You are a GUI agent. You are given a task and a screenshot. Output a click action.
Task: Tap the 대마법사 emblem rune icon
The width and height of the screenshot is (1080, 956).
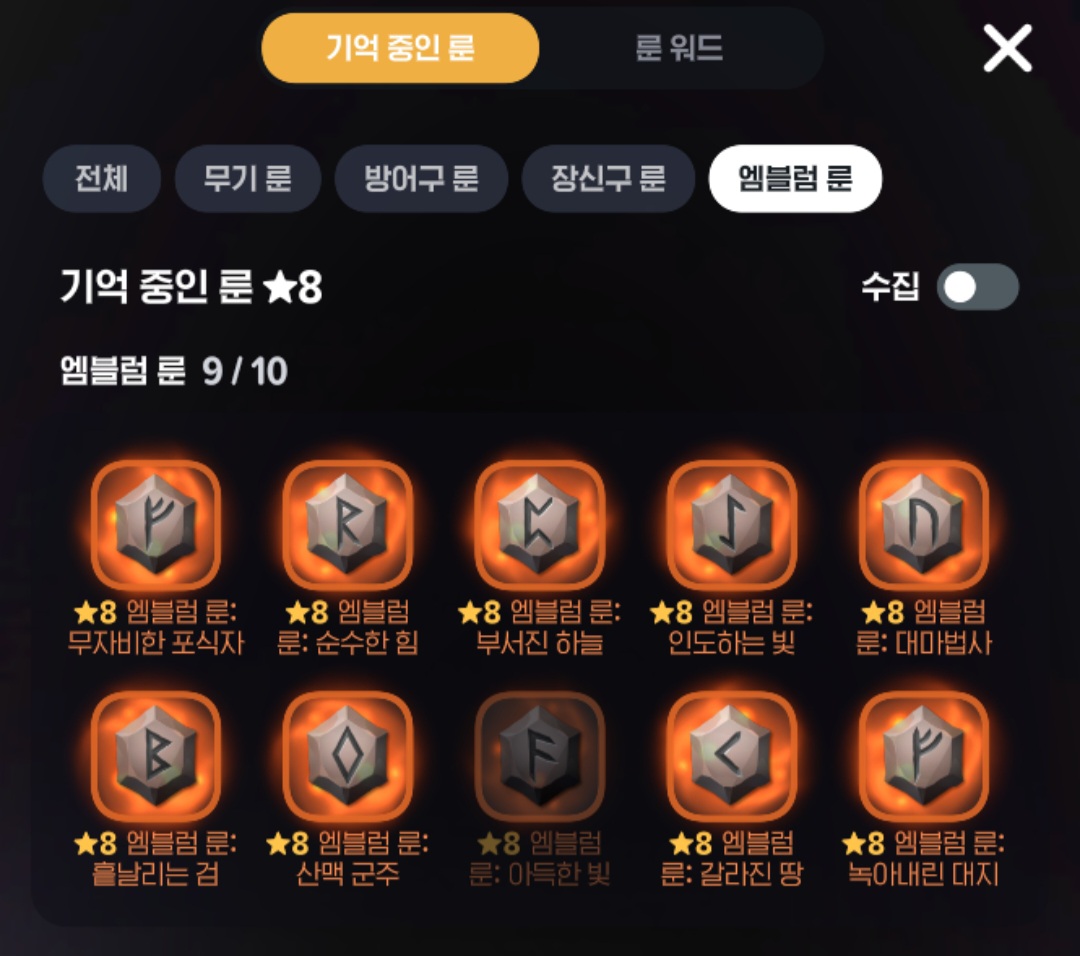click(924, 525)
